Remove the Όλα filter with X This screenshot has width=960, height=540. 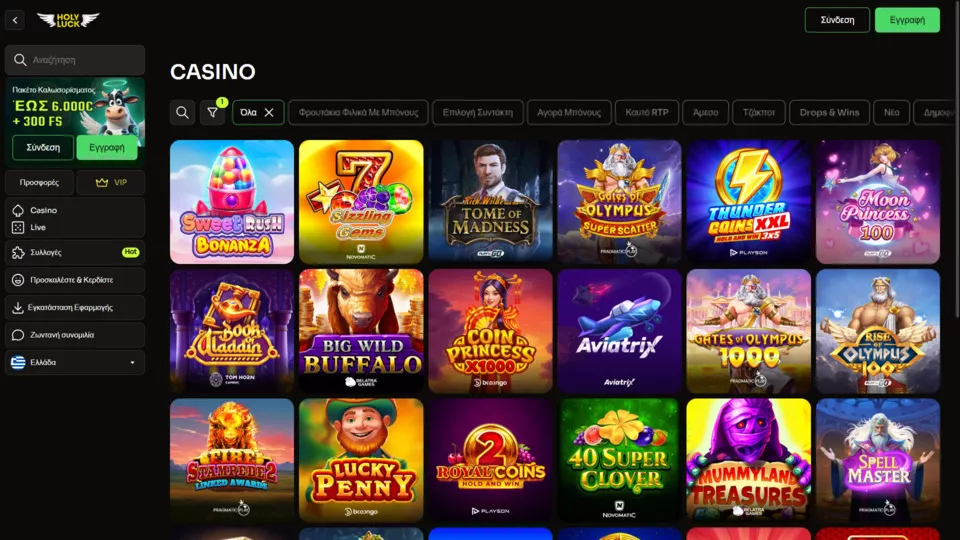point(269,113)
